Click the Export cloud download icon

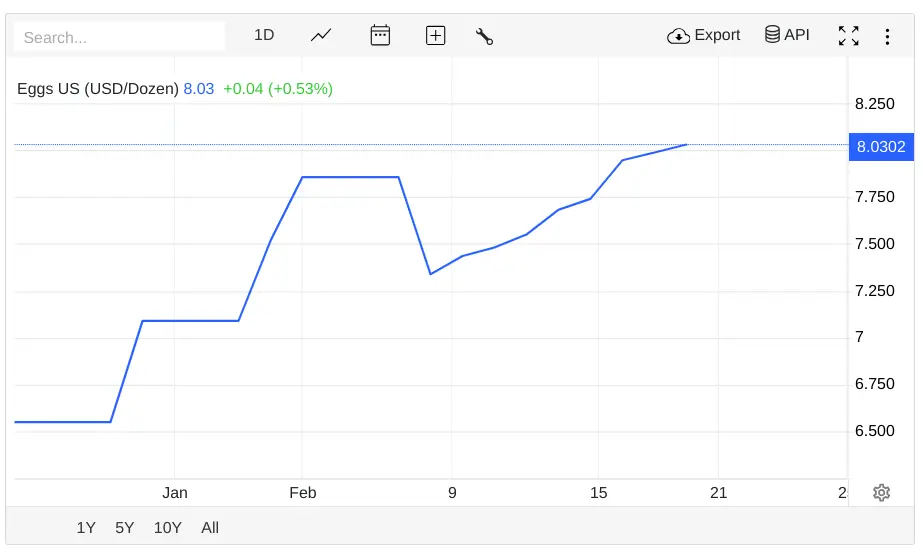(x=678, y=36)
